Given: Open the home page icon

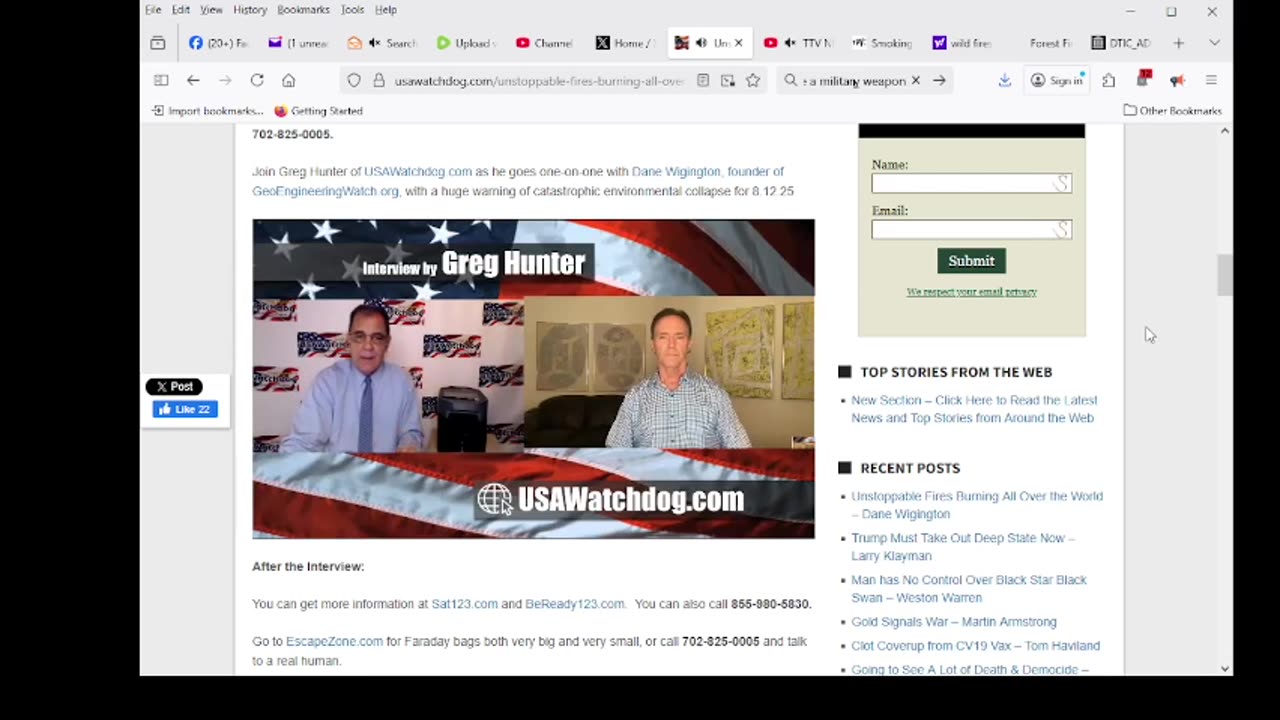Looking at the screenshot, I should 289,80.
